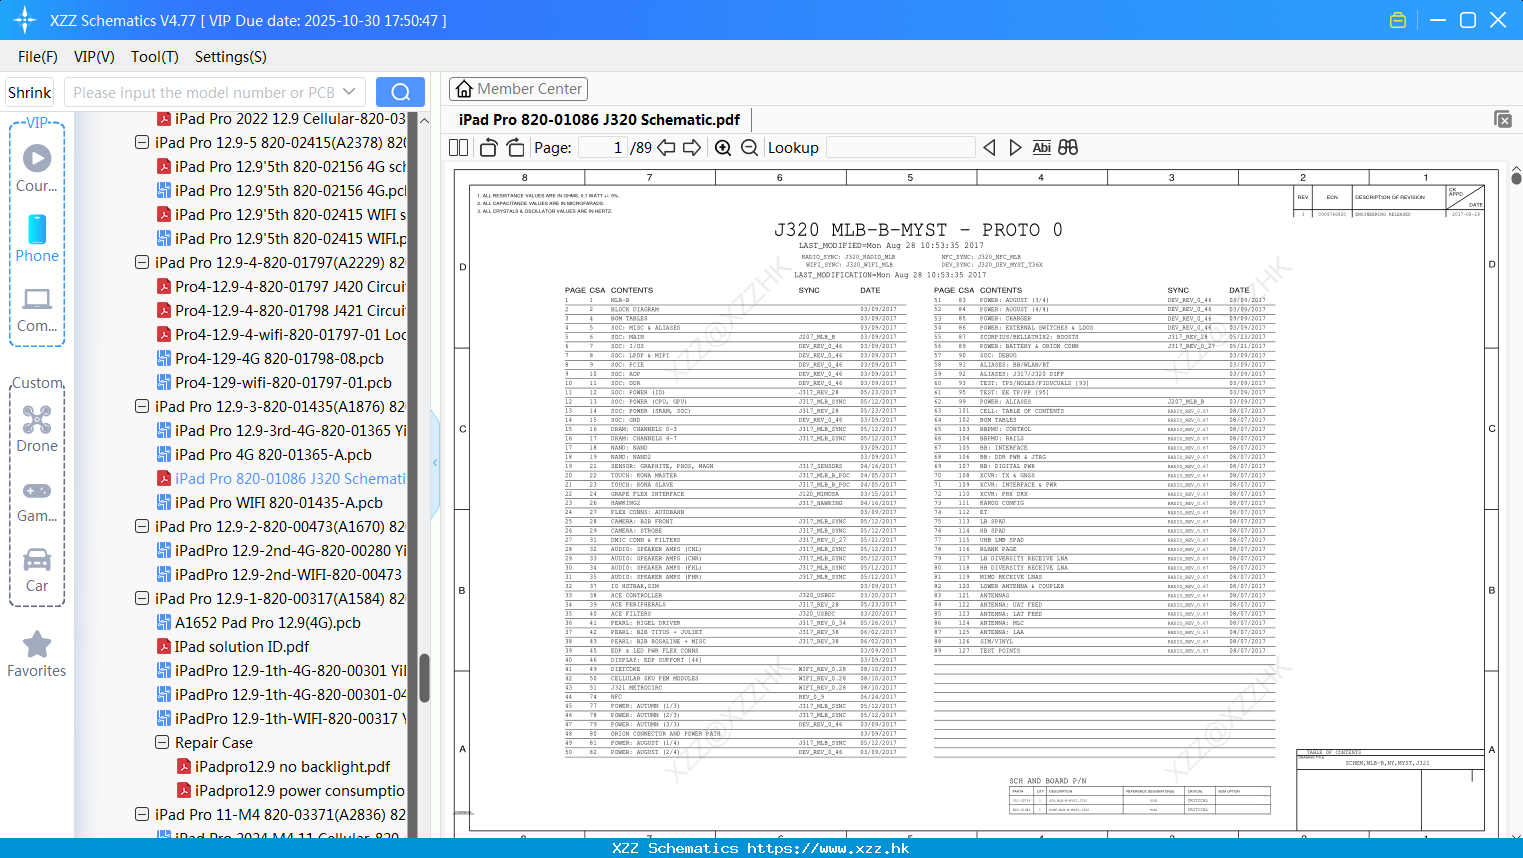Close the document panel icon at right
This screenshot has width=1523, height=858.
(1503, 119)
